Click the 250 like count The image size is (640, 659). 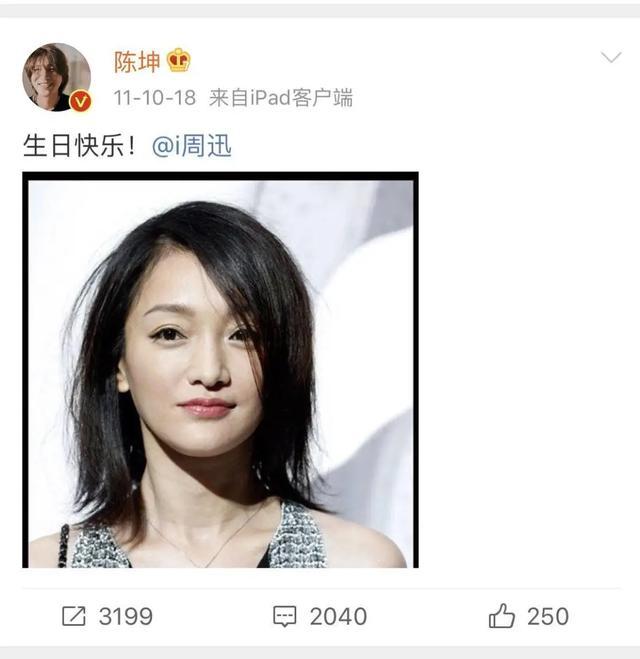[548, 617]
